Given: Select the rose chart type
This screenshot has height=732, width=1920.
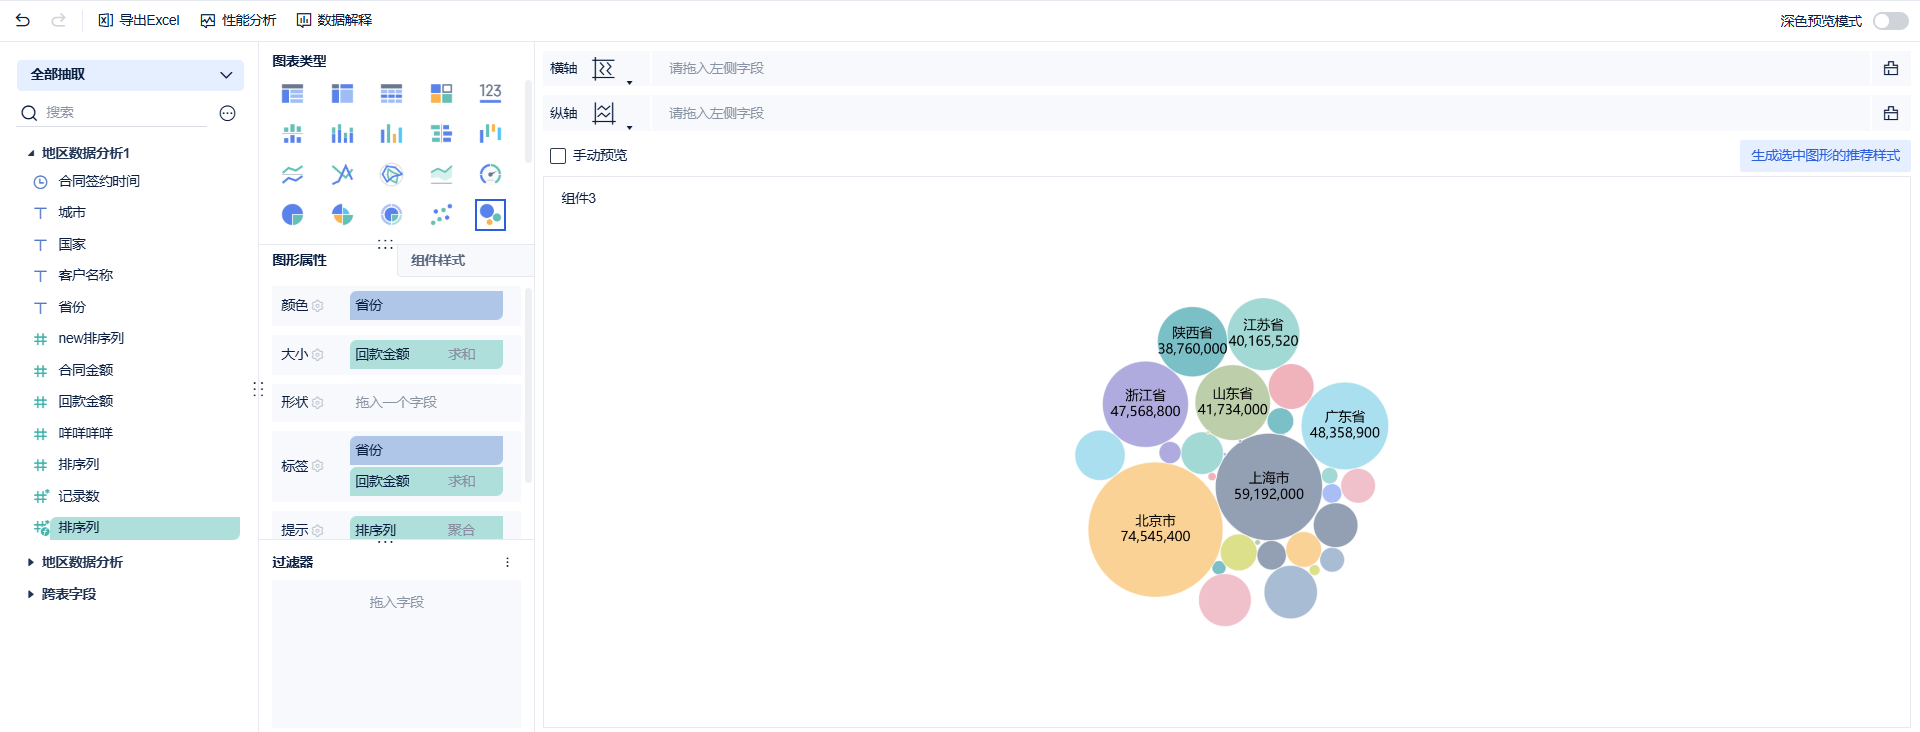Looking at the screenshot, I should coord(342,215).
